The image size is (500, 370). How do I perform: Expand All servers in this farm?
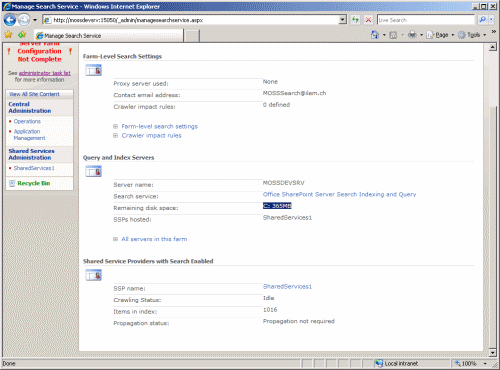coord(154,239)
